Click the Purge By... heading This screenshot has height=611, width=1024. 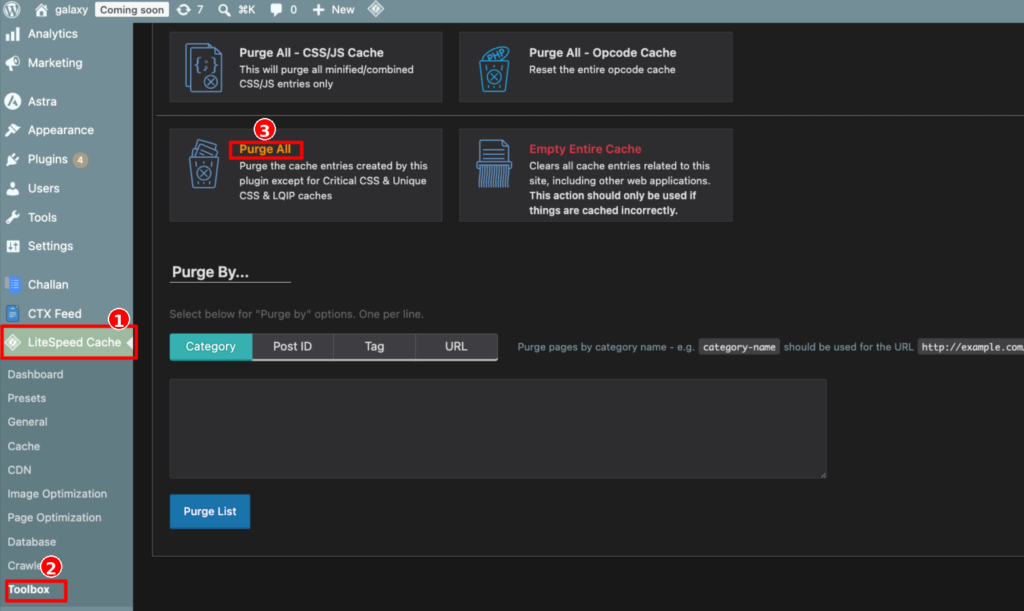(x=210, y=272)
